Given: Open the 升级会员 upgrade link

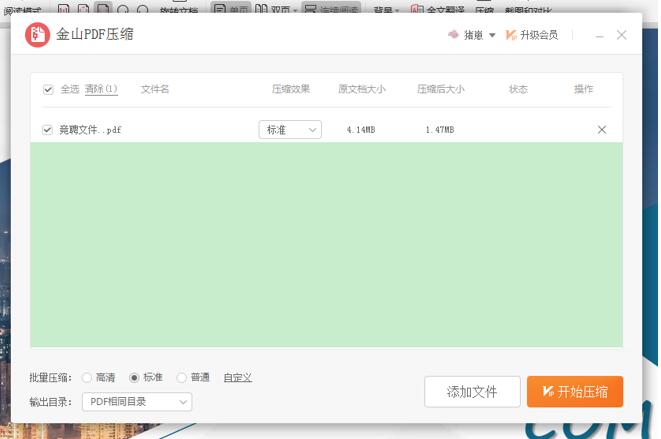Looking at the screenshot, I should tap(532, 35).
